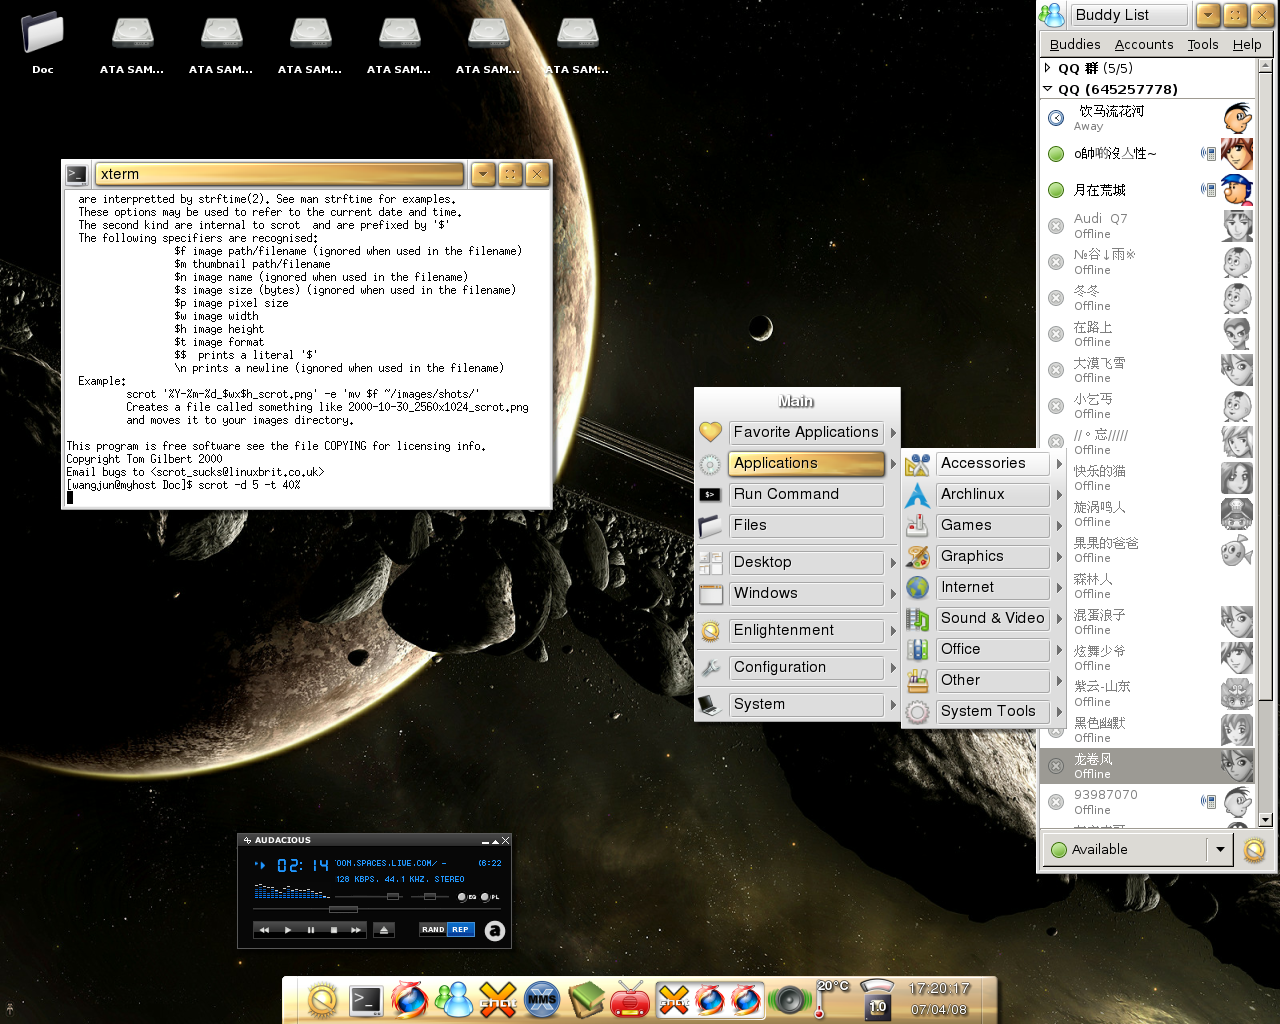Screen dimensions: 1280x1024
Task: Click the mood icon beside Available status
Action: tap(1254, 850)
